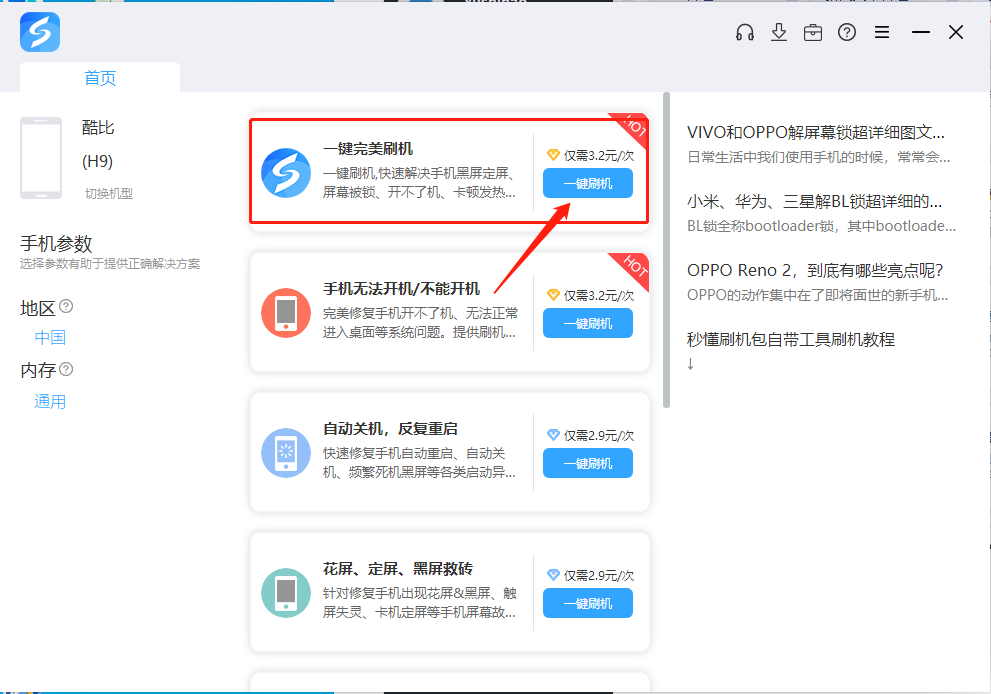Viewport: 991px width, 694px height.
Task: Open the hamburger menu icon
Action: tap(882, 32)
